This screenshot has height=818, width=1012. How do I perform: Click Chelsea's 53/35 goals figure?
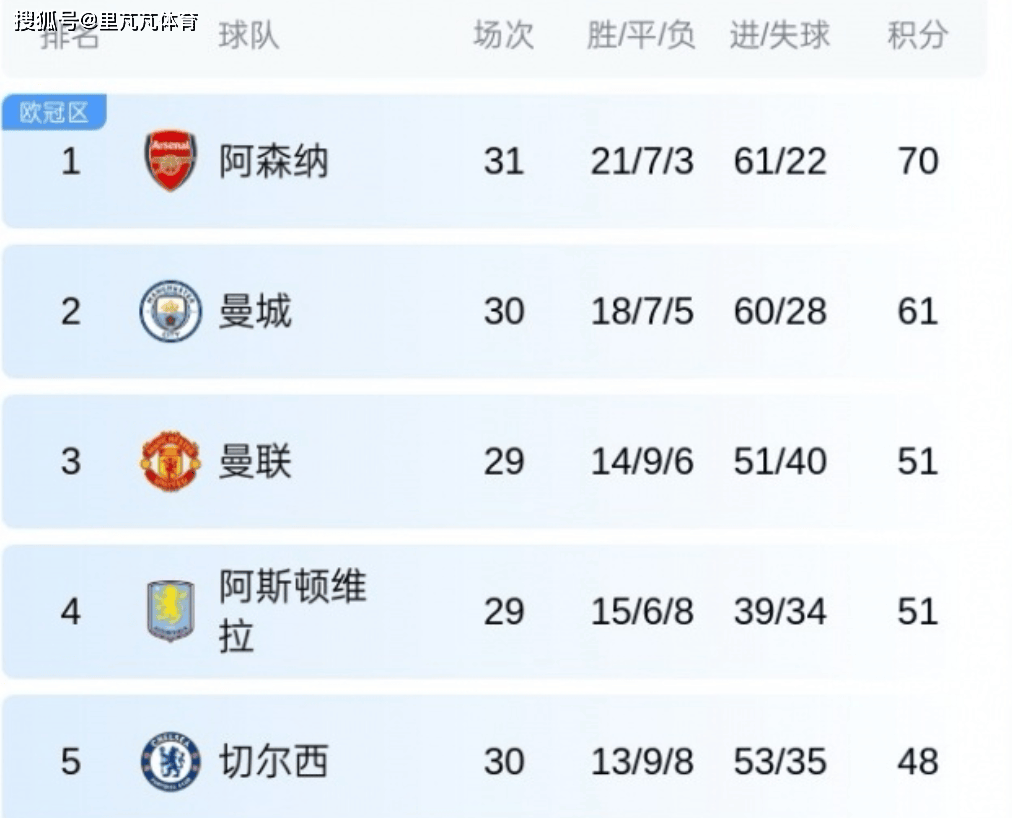(x=779, y=762)
